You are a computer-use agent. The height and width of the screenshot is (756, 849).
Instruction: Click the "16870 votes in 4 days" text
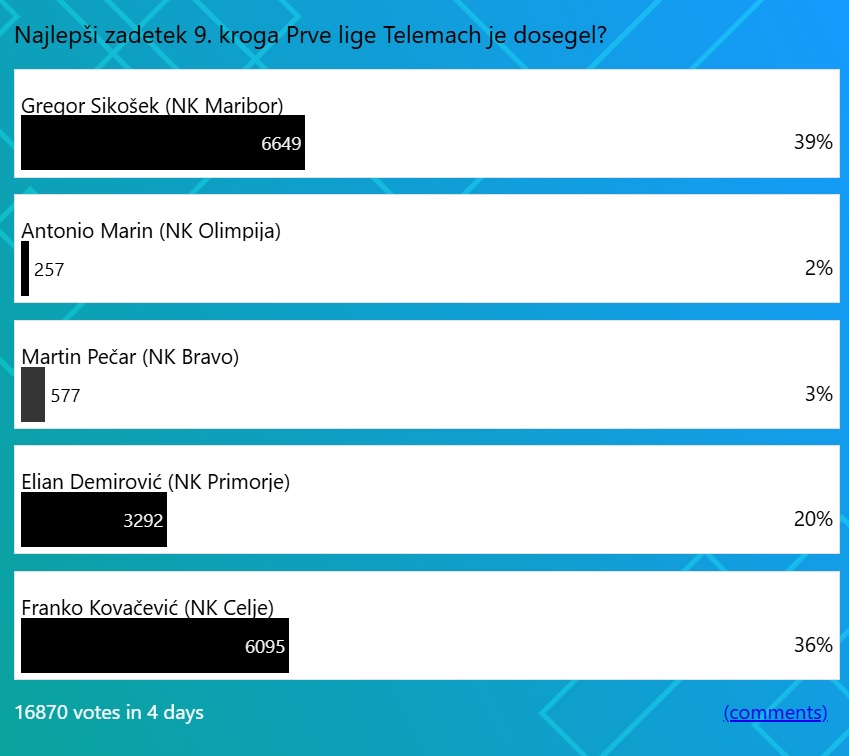click(x=109, y=713)
